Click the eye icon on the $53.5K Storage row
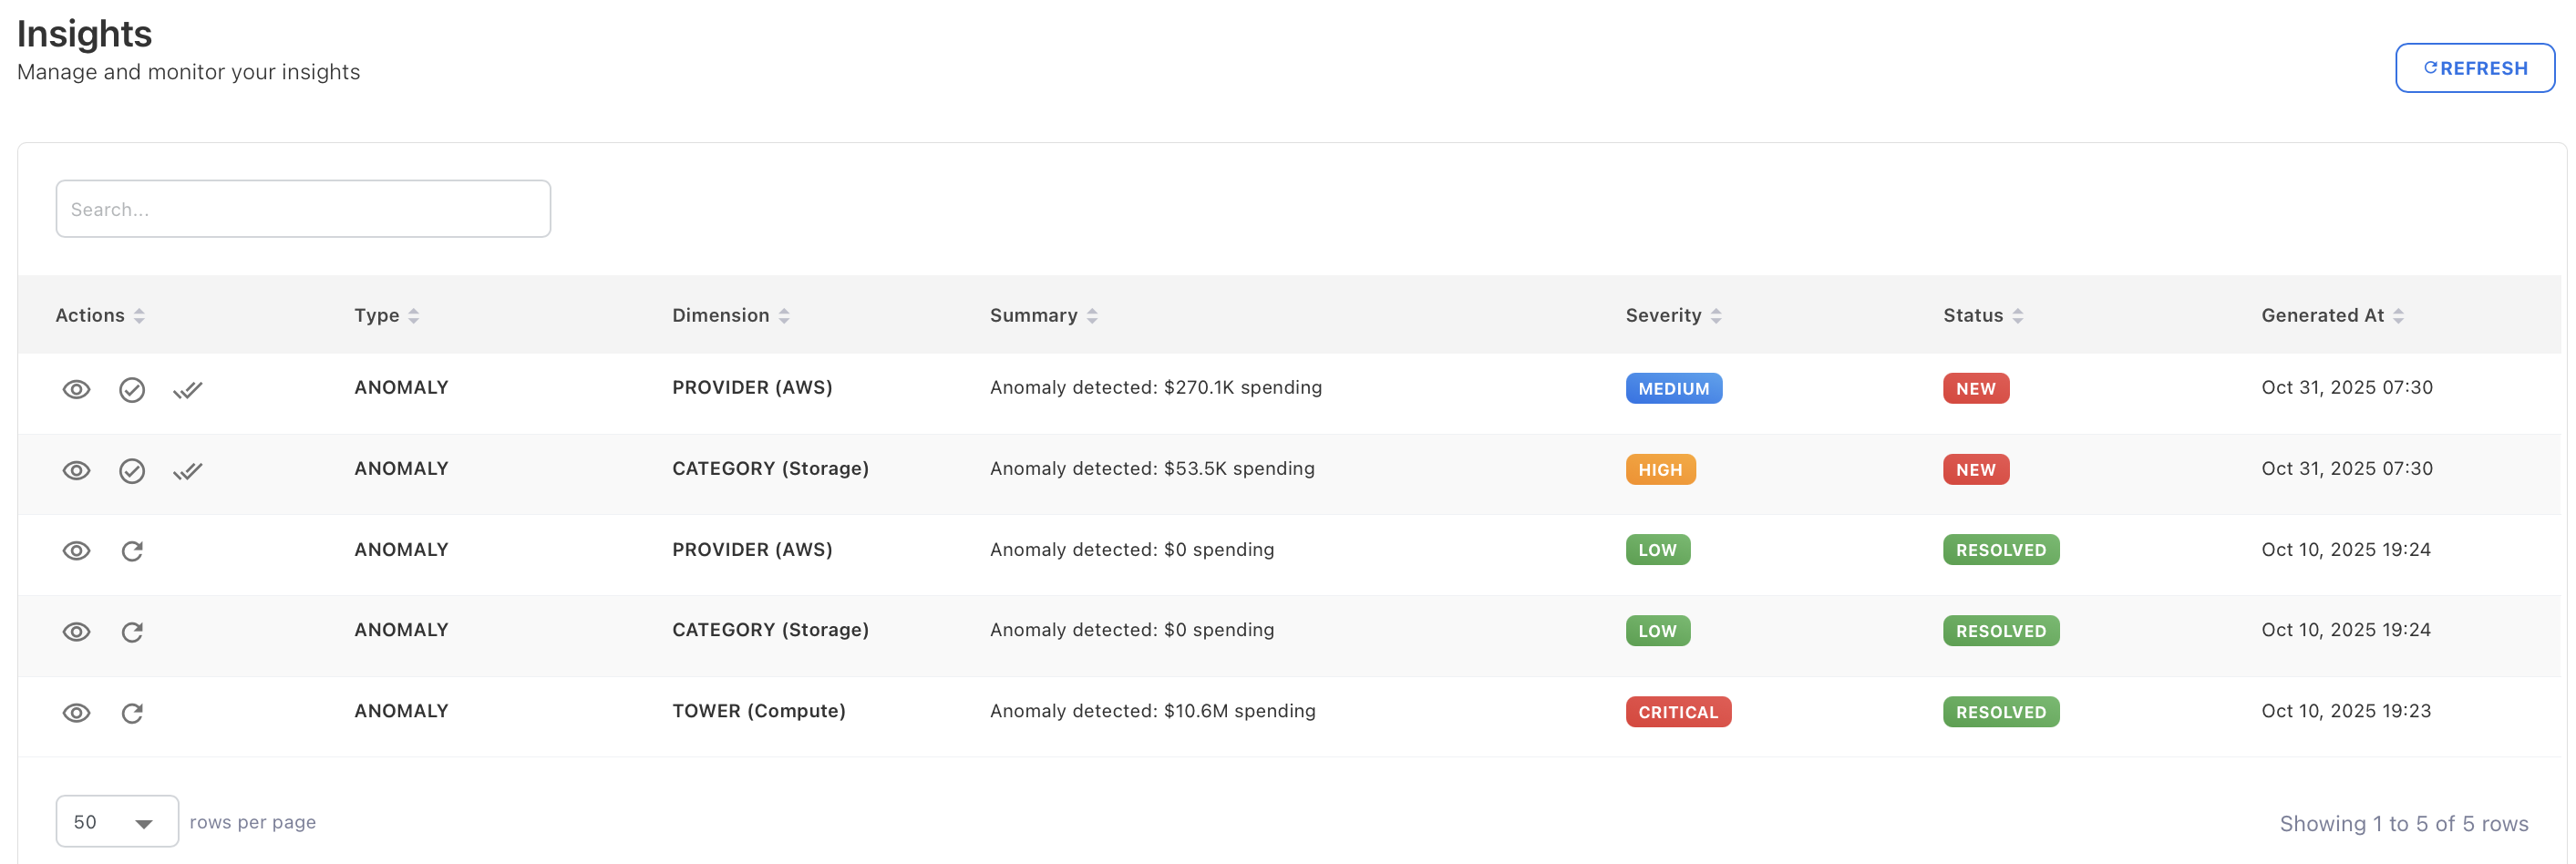The width and height of the screenshot is (2576, 864). tap(76, 470)
